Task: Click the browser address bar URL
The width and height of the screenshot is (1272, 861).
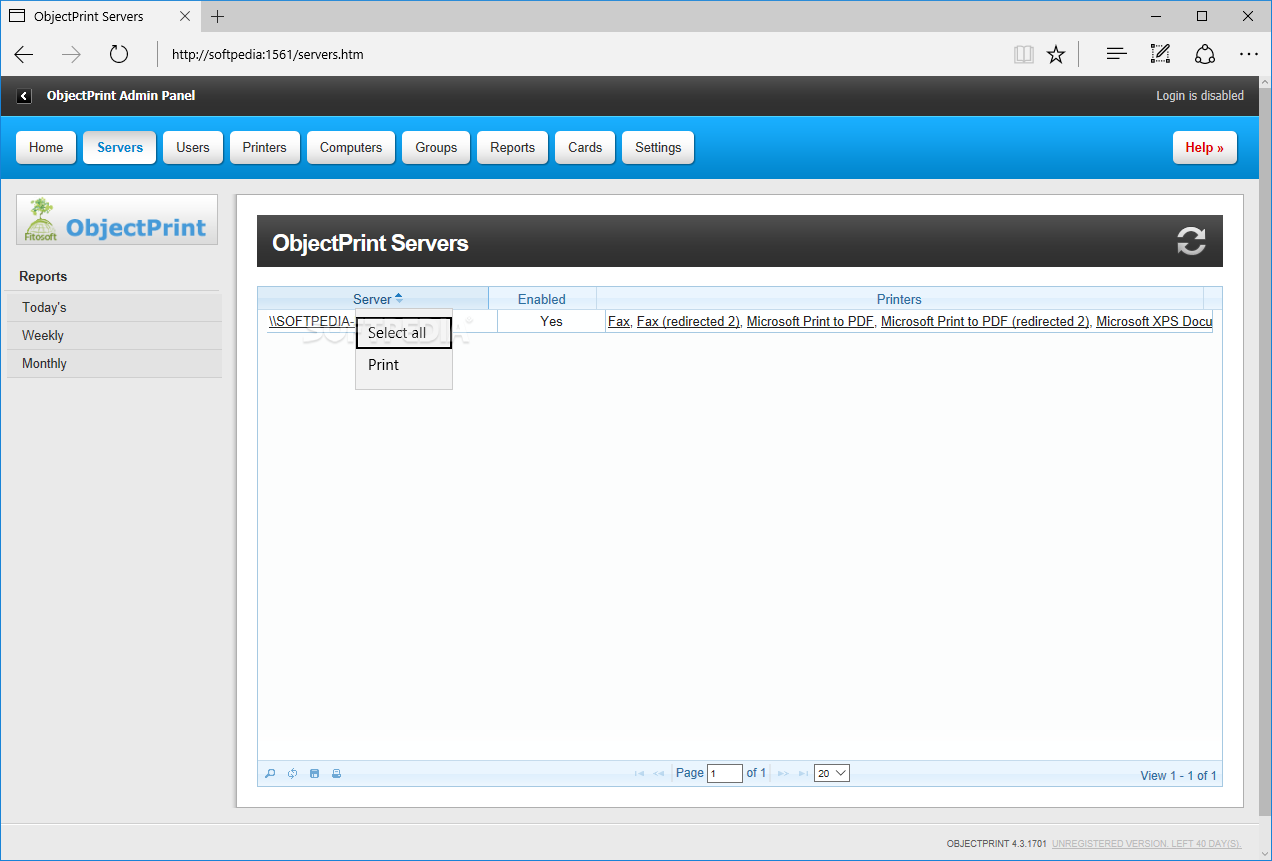Action: pyautogui.click(x=268, y=54)
